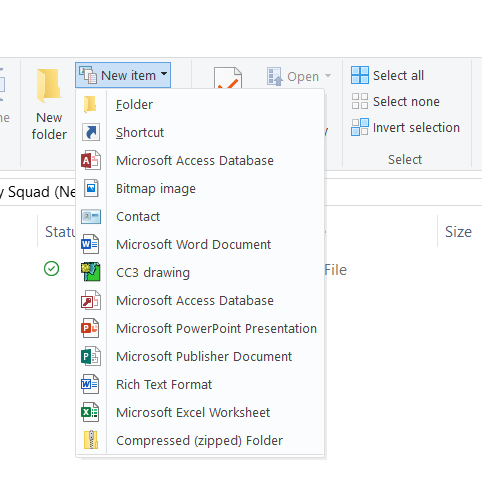Open the Open button dropdown arrow
This screenshot has width=482, height=480.
click(x=328, y=76)
